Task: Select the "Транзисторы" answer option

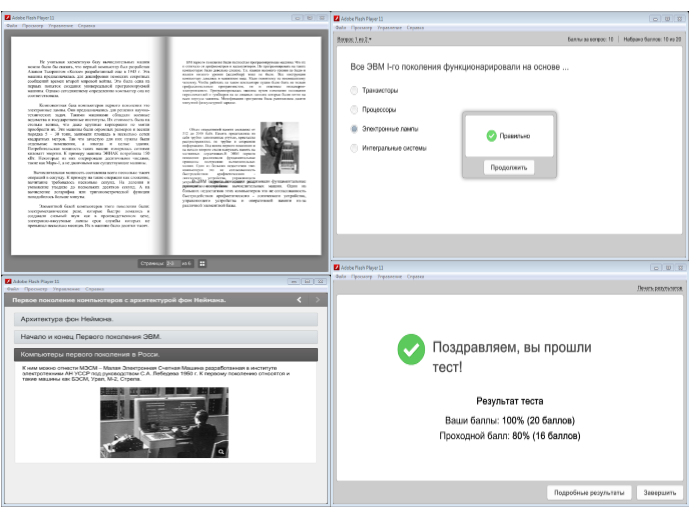Action: point(354,91)
